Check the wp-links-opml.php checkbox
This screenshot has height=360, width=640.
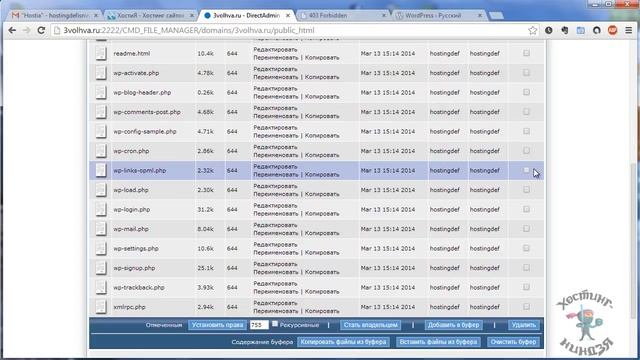(x=526, y=170)
